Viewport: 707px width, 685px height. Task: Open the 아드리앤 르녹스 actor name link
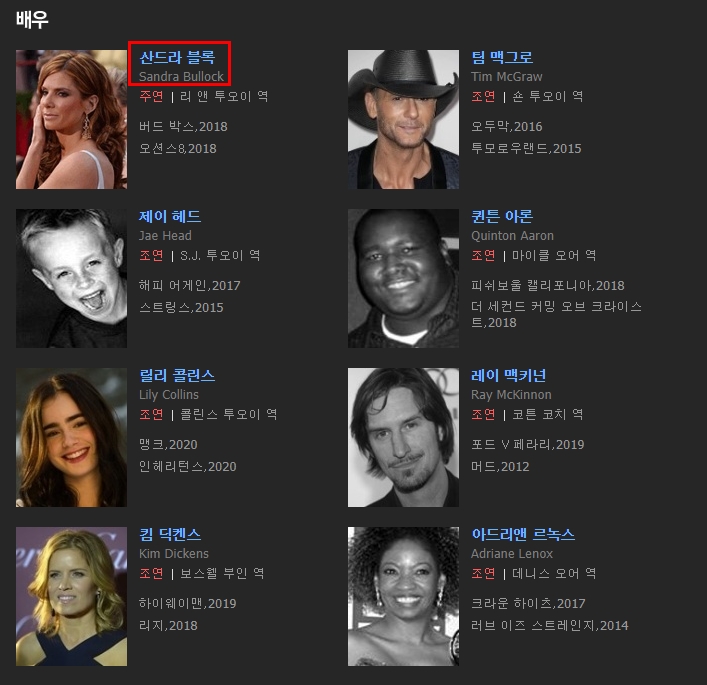[523, 535]
